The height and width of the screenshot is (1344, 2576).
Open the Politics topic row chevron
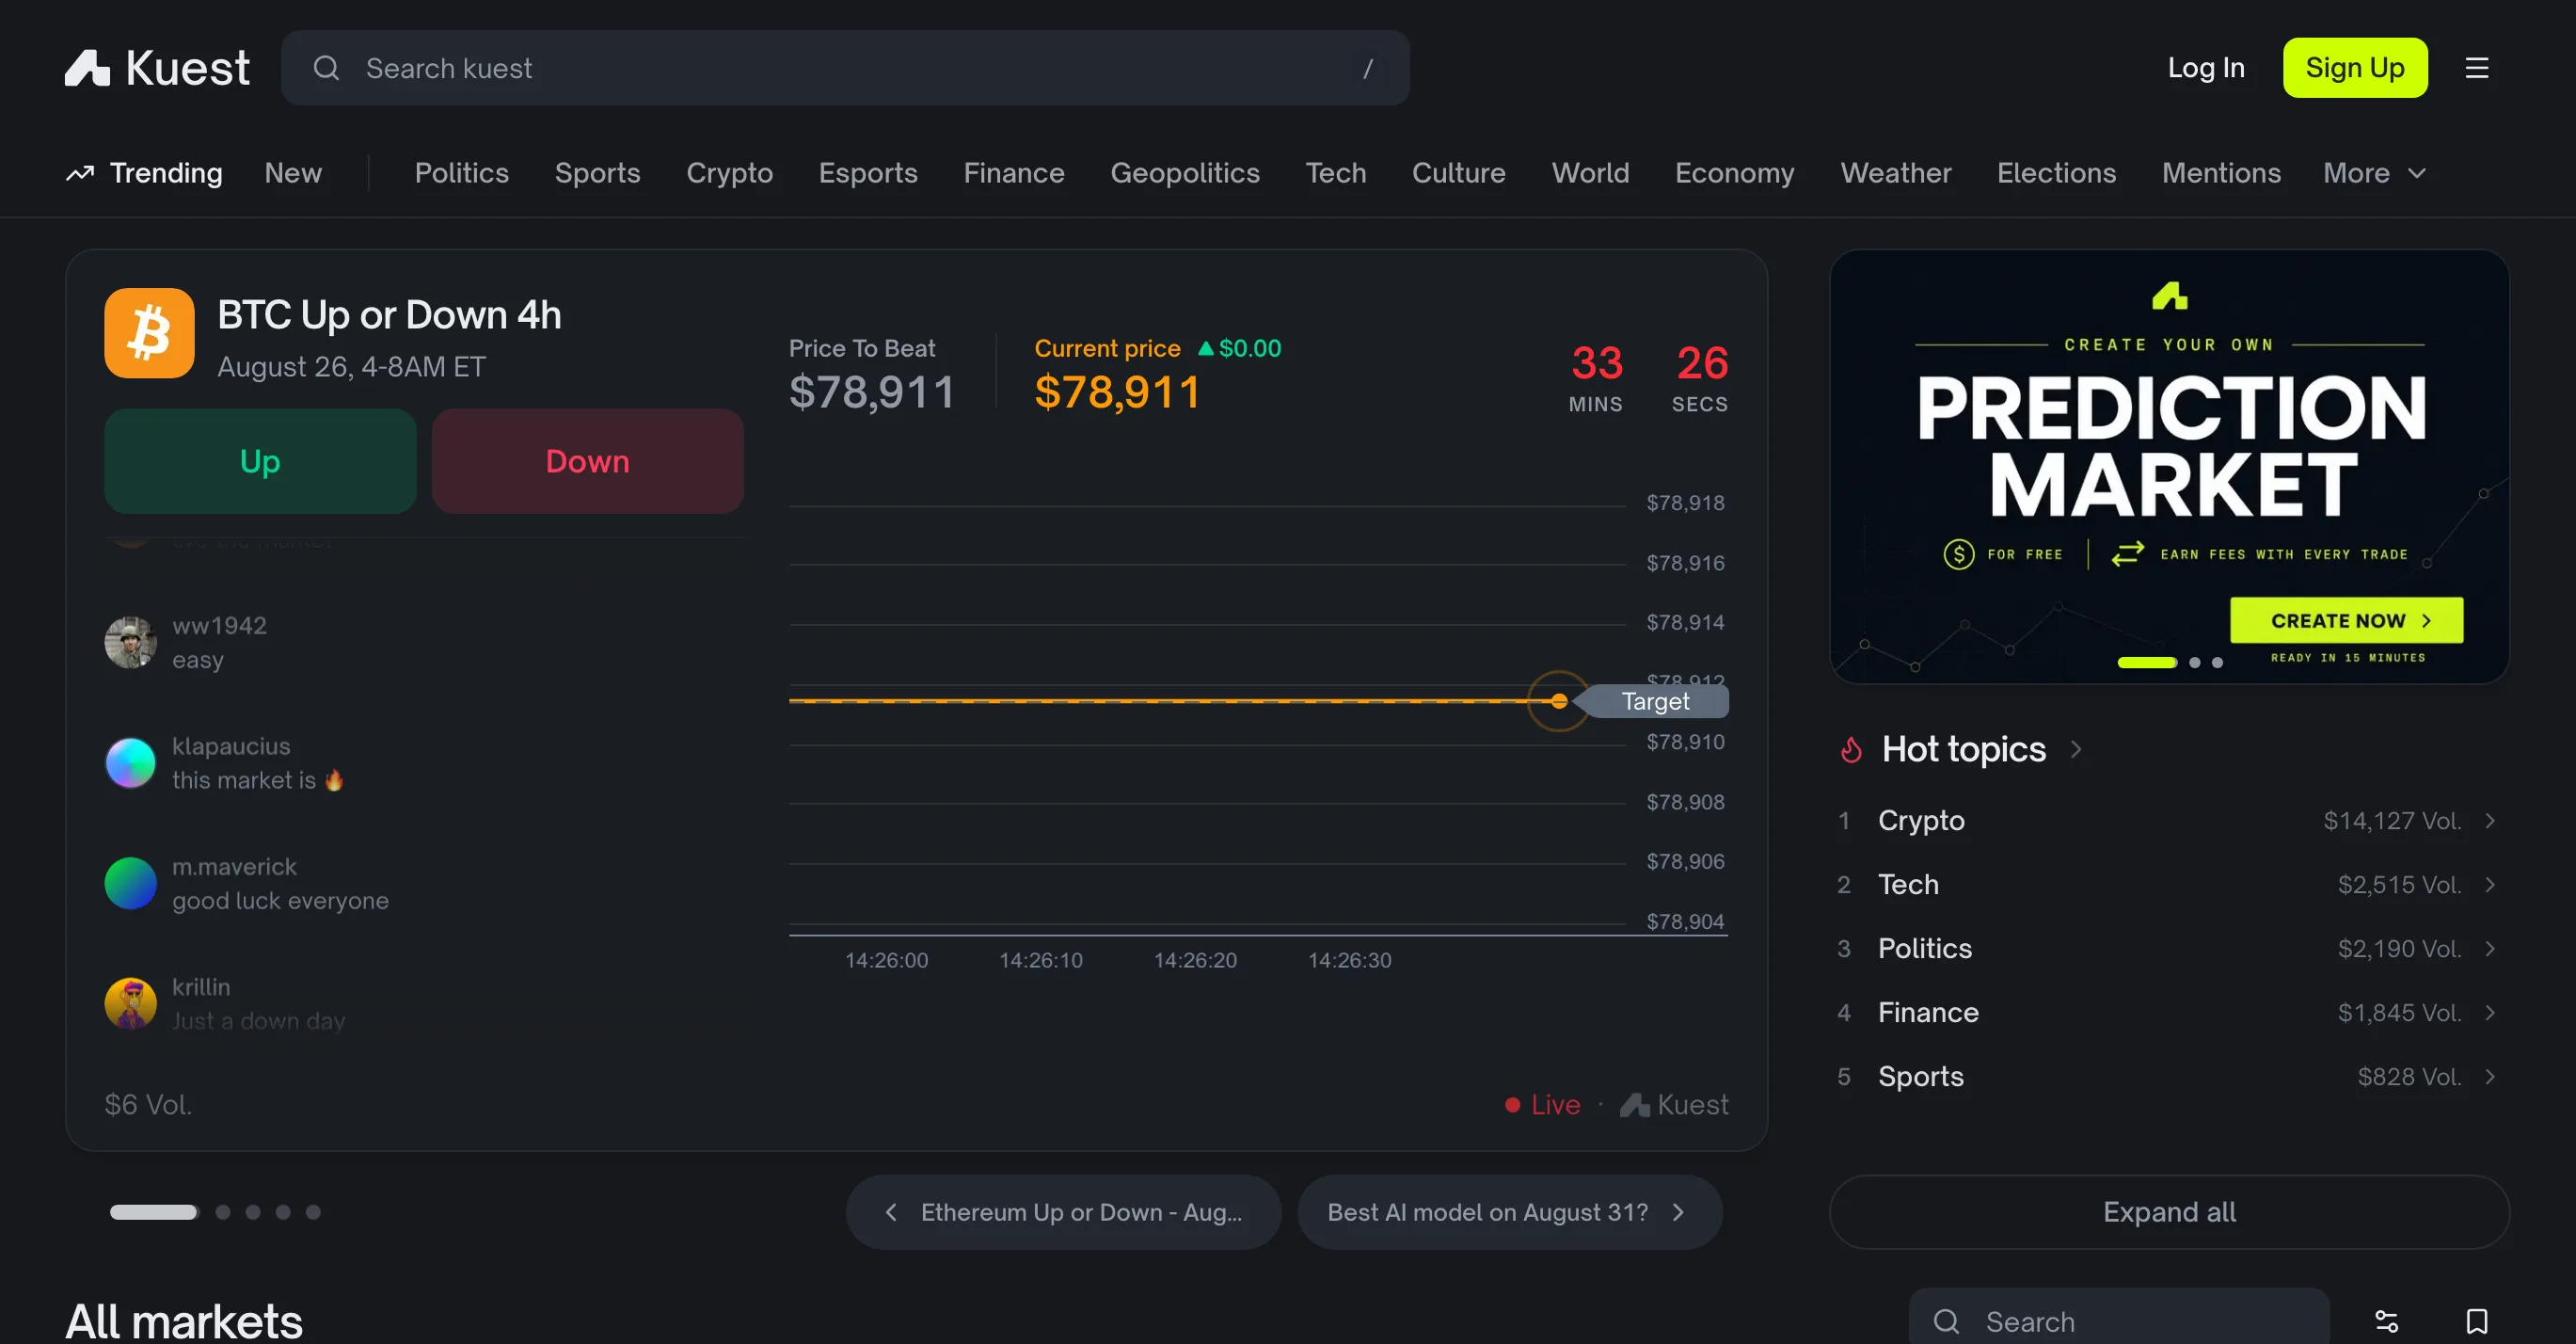coord(2489,949)
